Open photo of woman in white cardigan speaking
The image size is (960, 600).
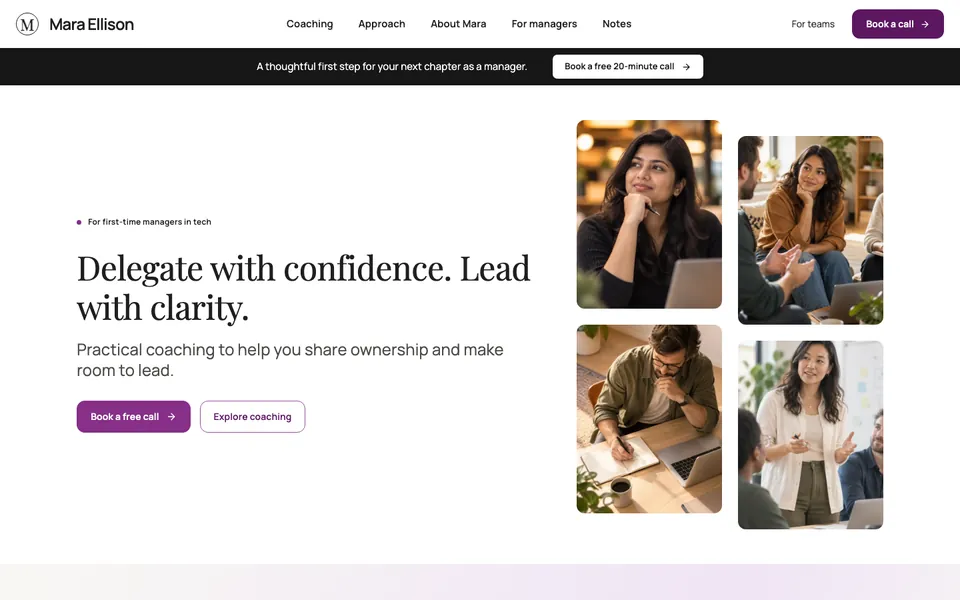tap(810, 434)
